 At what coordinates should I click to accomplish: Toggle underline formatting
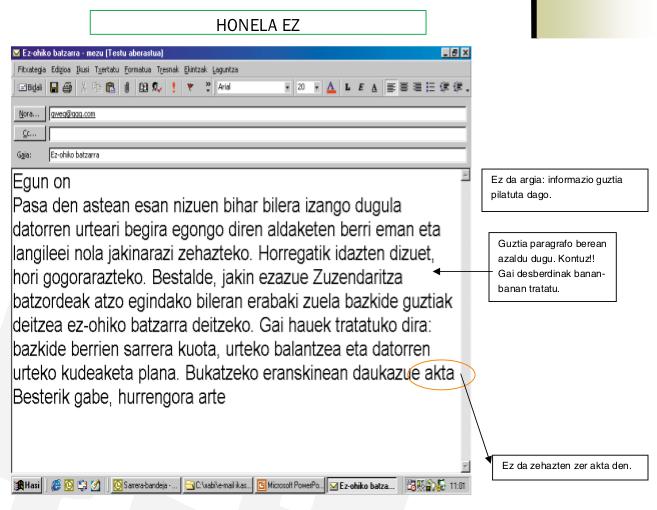tap(372, 87)
